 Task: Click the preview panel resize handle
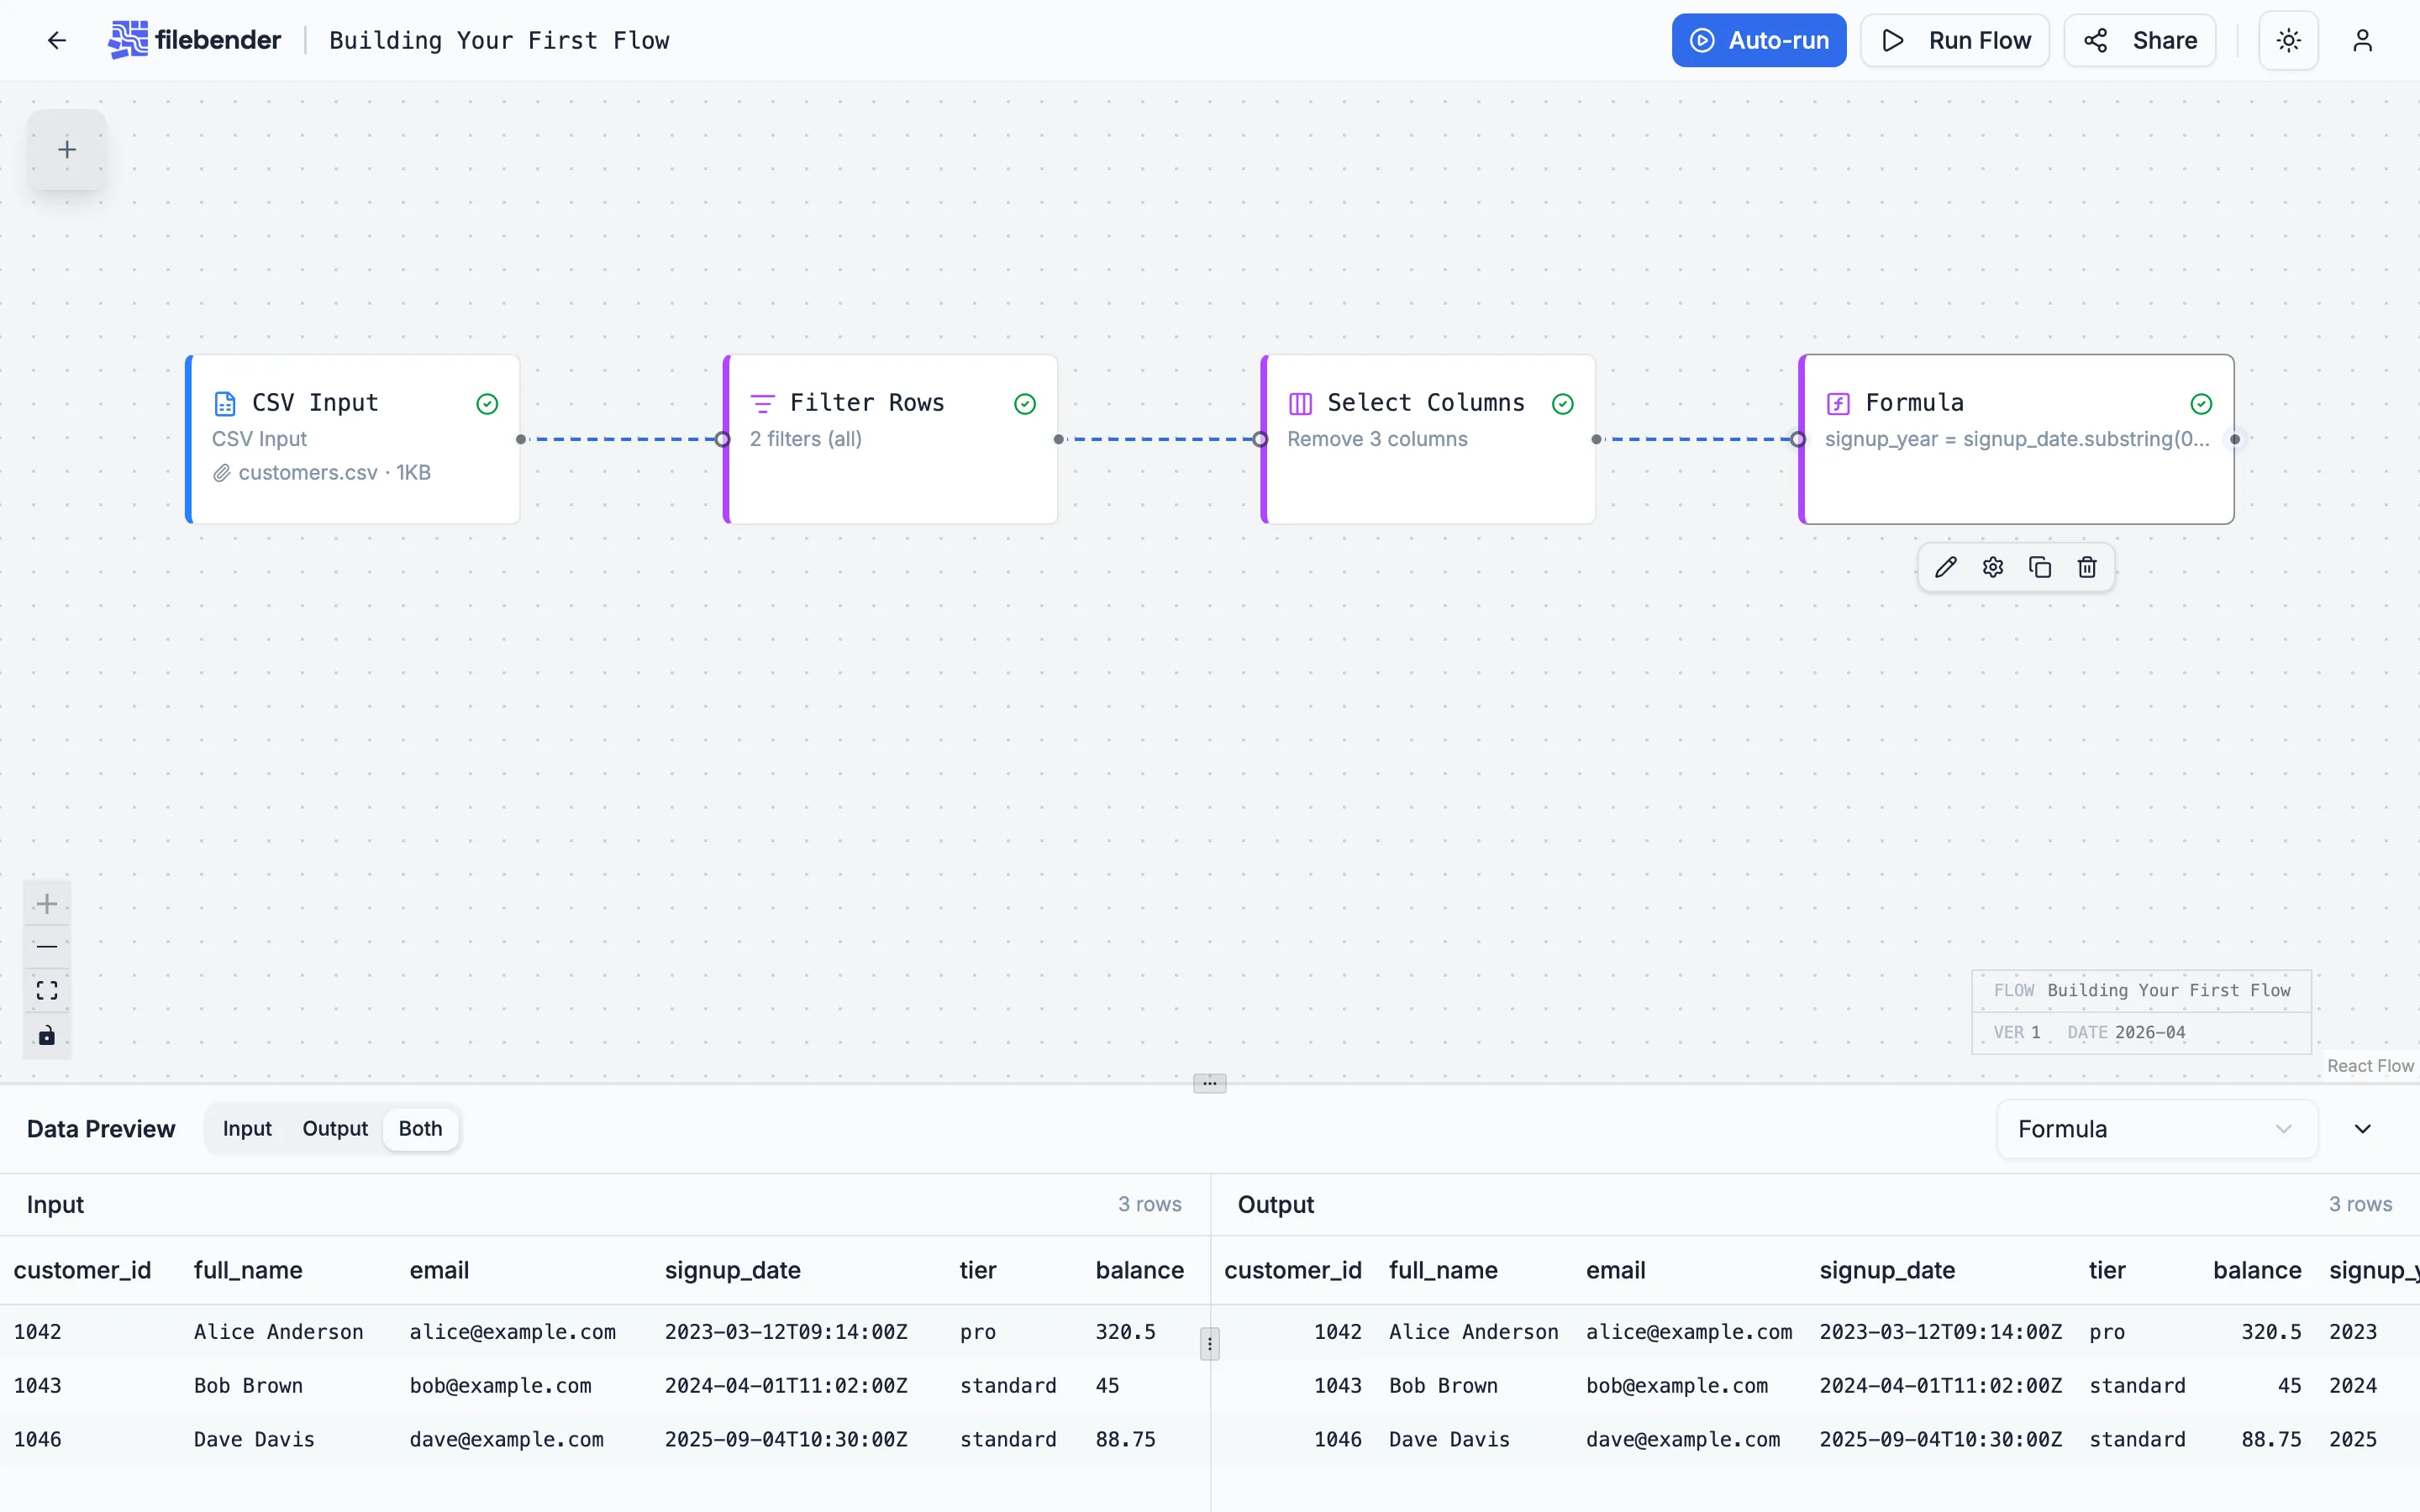pos(1209,1083)
